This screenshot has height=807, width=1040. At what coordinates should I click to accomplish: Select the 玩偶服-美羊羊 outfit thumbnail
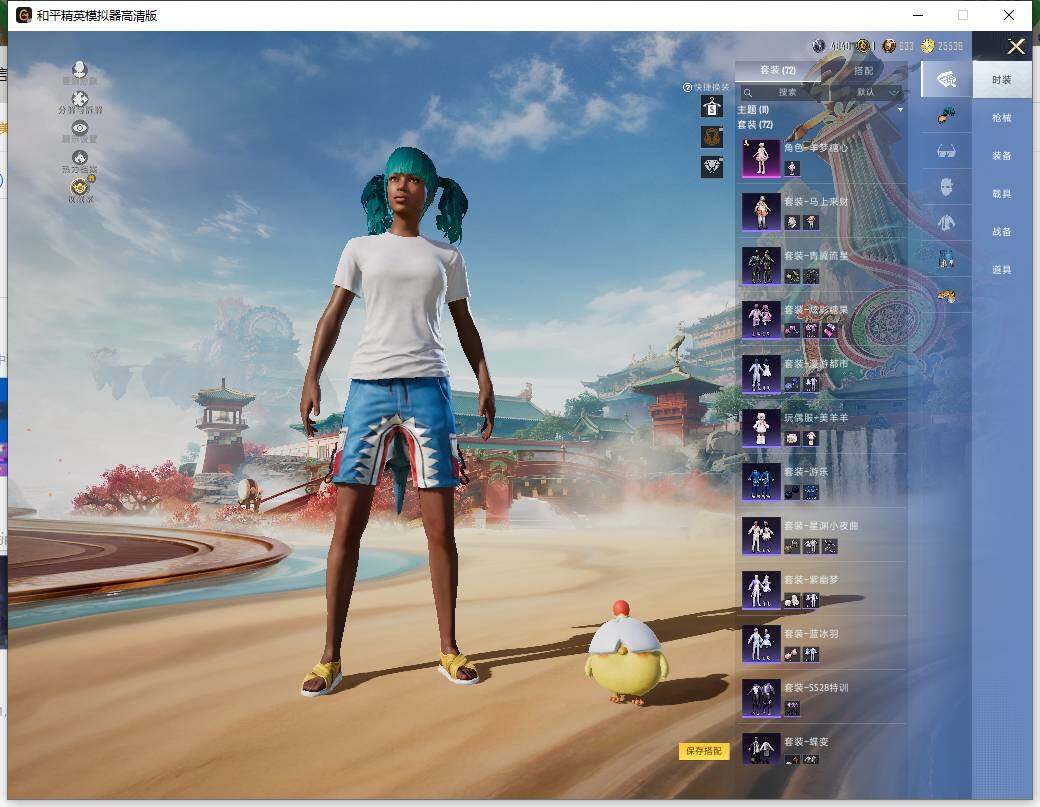point(761,427)
